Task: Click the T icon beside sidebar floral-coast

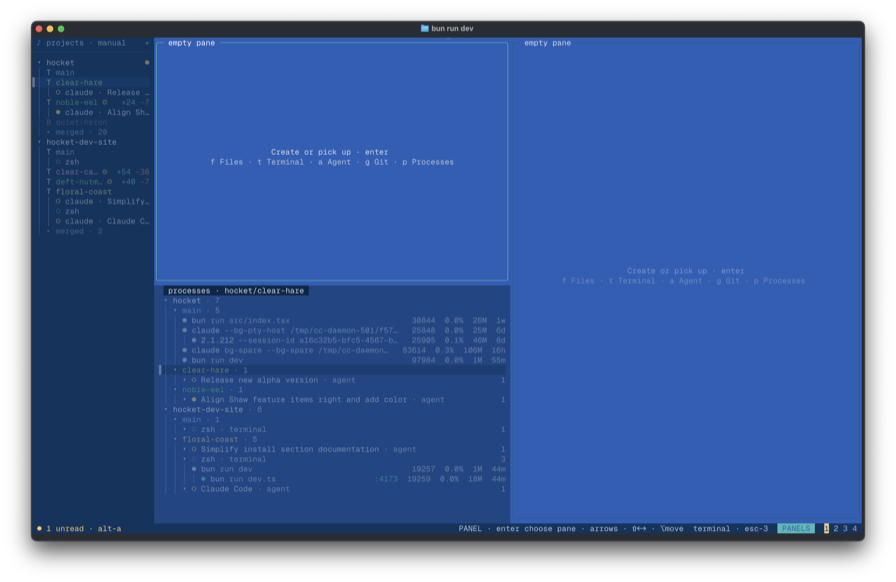Action: pos(49,192)
